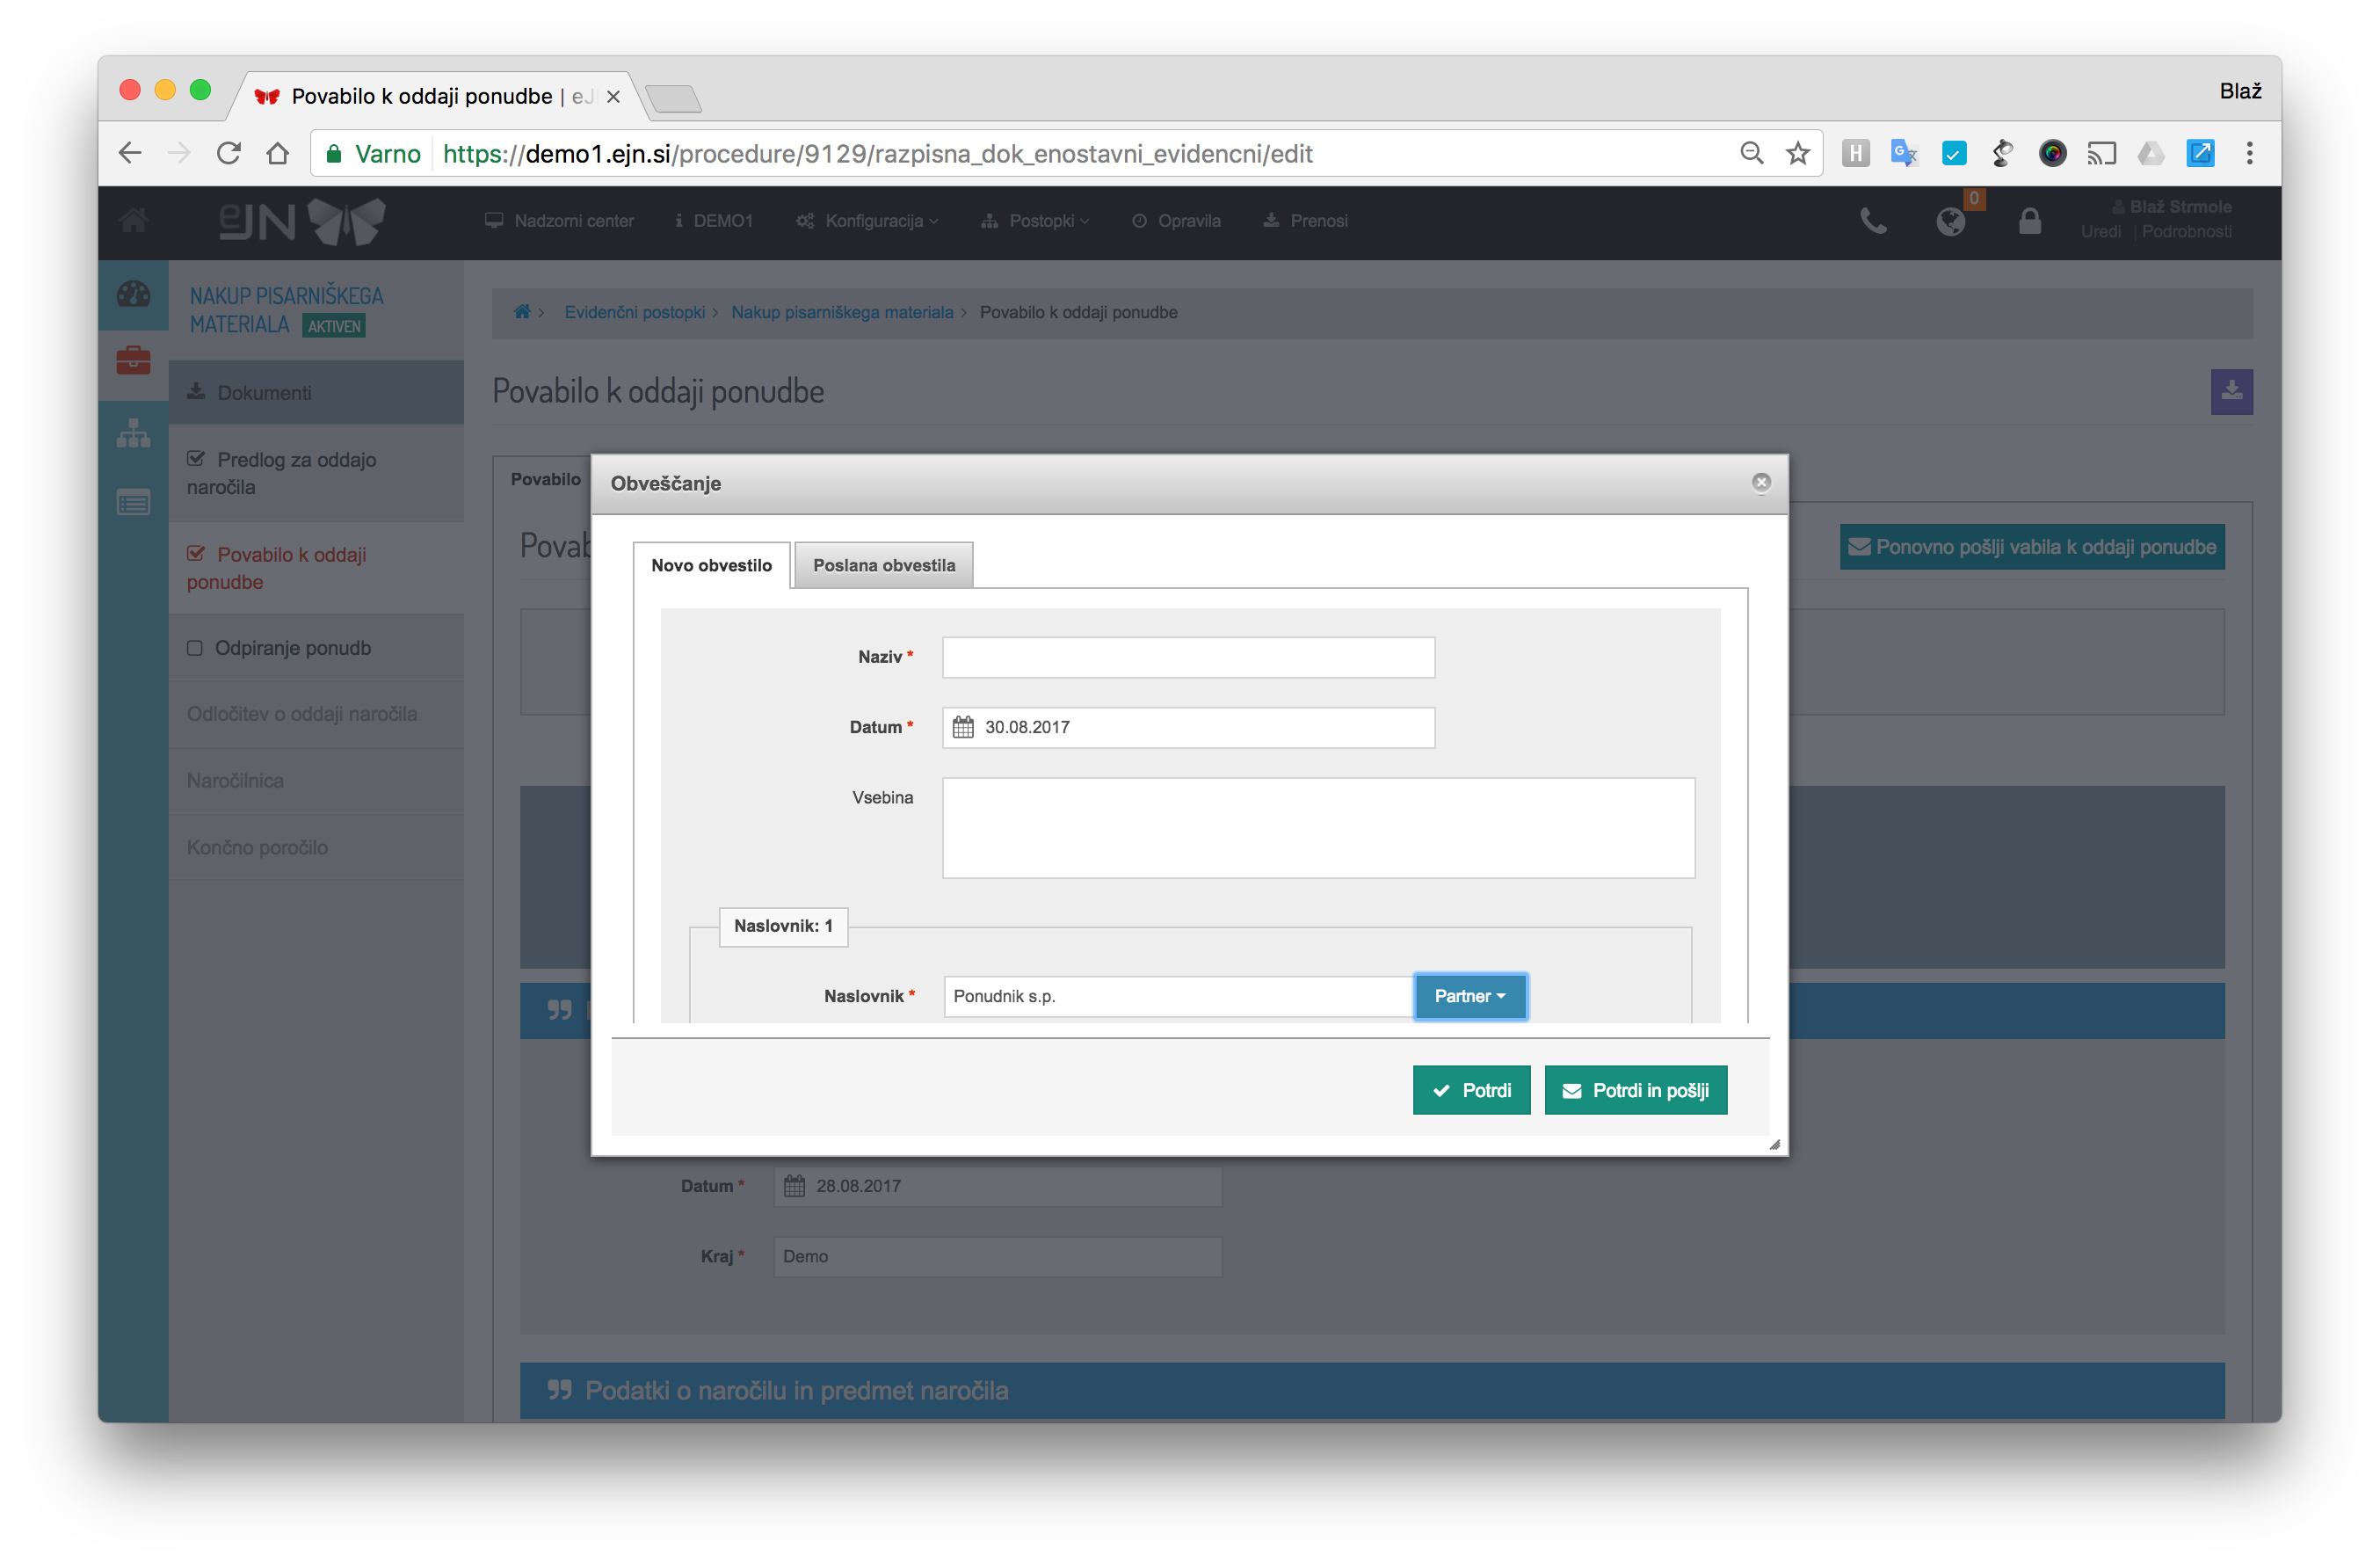Click the Naslovnik field with Ponudnik s.p.
Screen dimensions: 2380x1563
pos(1178,996)
